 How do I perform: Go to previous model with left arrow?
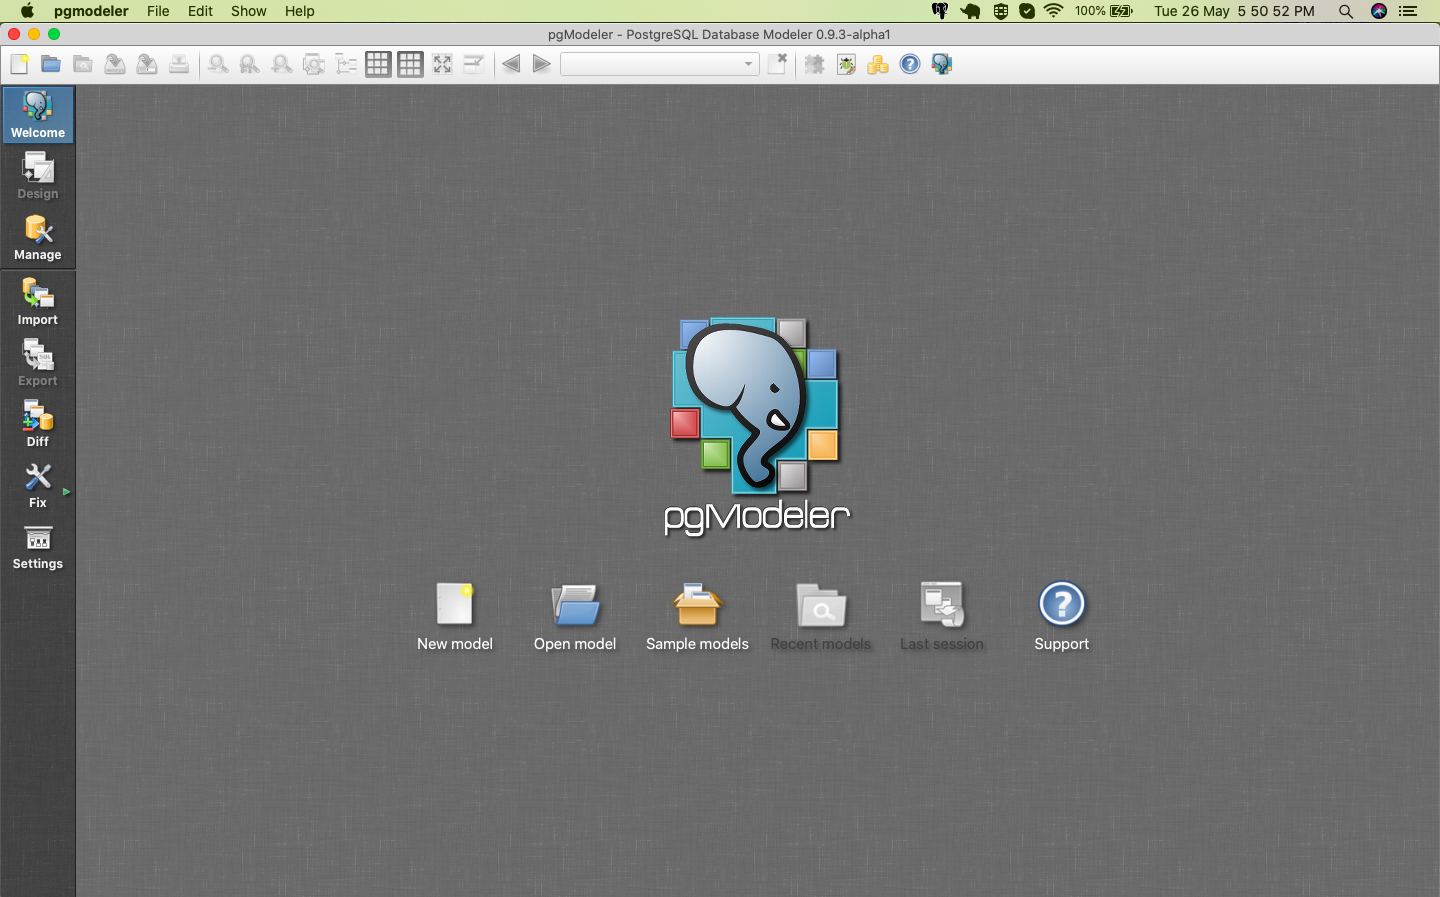(511, 65)
